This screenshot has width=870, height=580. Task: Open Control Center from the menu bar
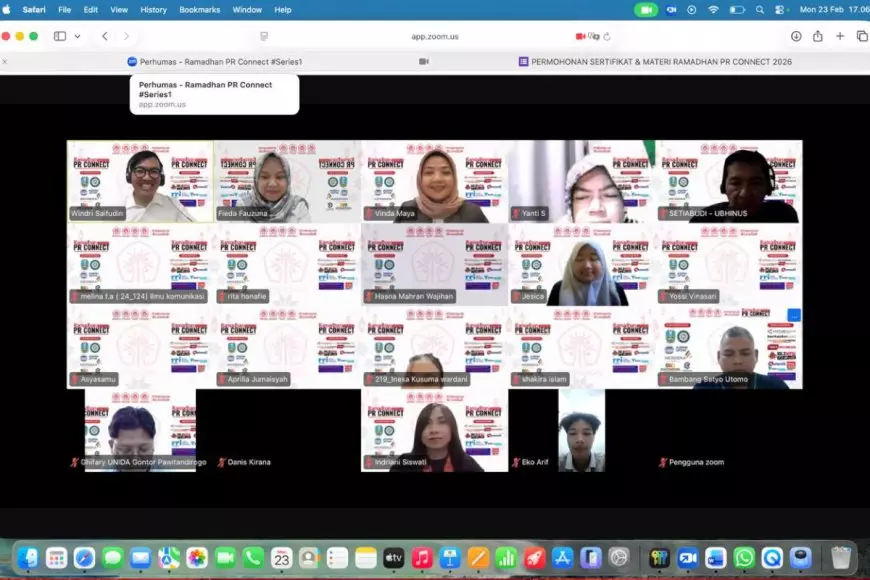click(x=779, y=9)
